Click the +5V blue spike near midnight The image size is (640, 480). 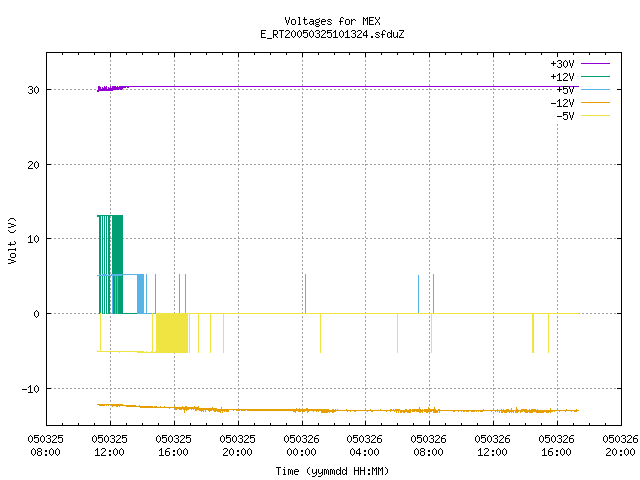tap(305, 294)
